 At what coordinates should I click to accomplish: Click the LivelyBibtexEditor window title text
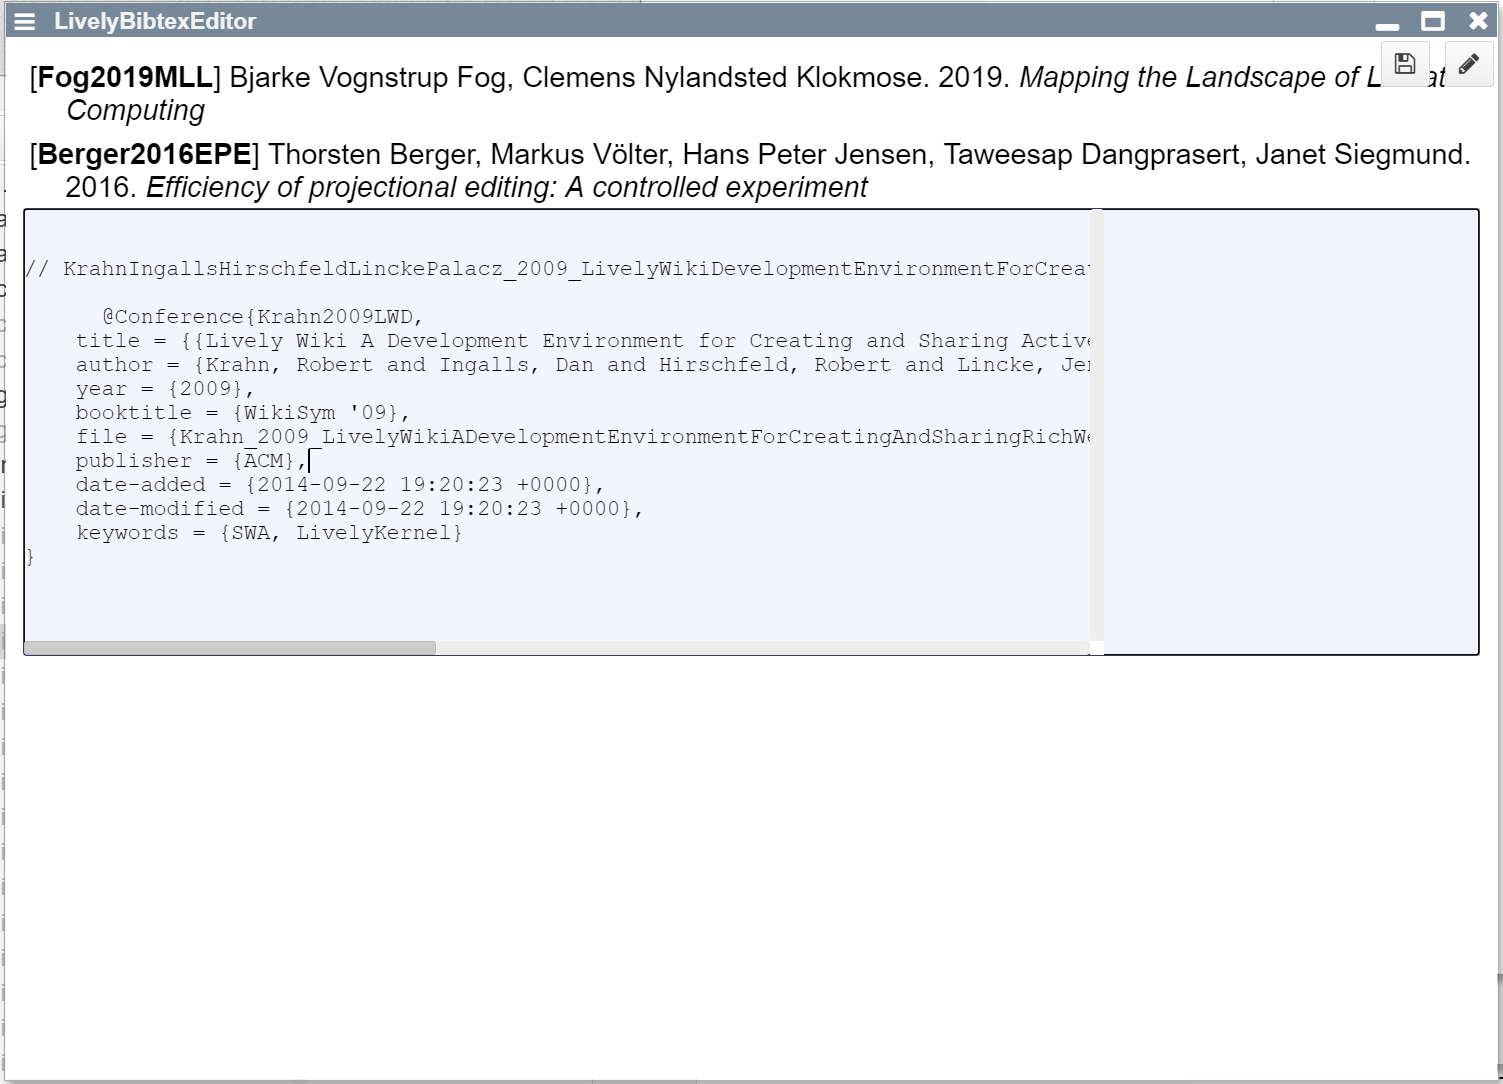155,21
